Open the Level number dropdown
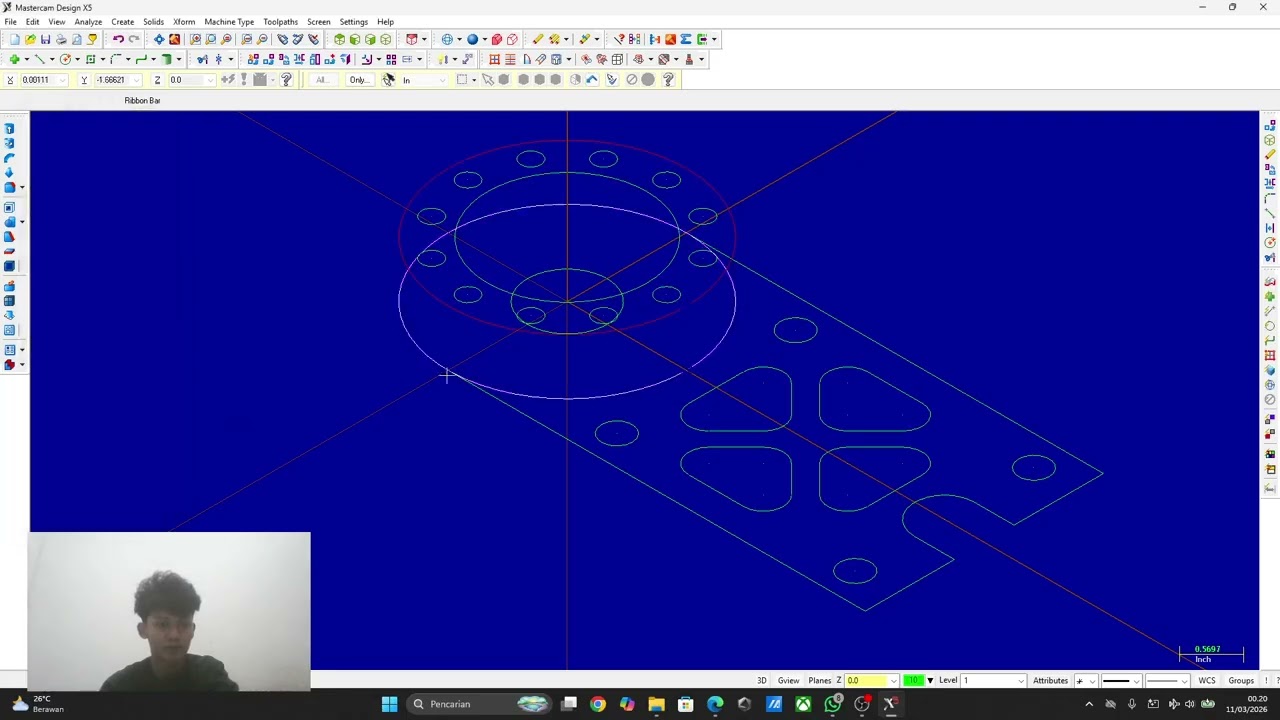 (x=1020, y=681)
